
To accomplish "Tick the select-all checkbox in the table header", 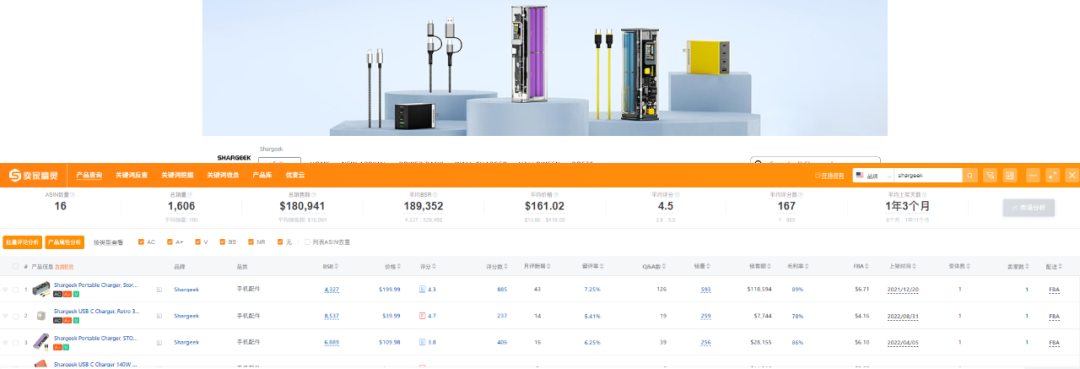I will coord(15,266).
